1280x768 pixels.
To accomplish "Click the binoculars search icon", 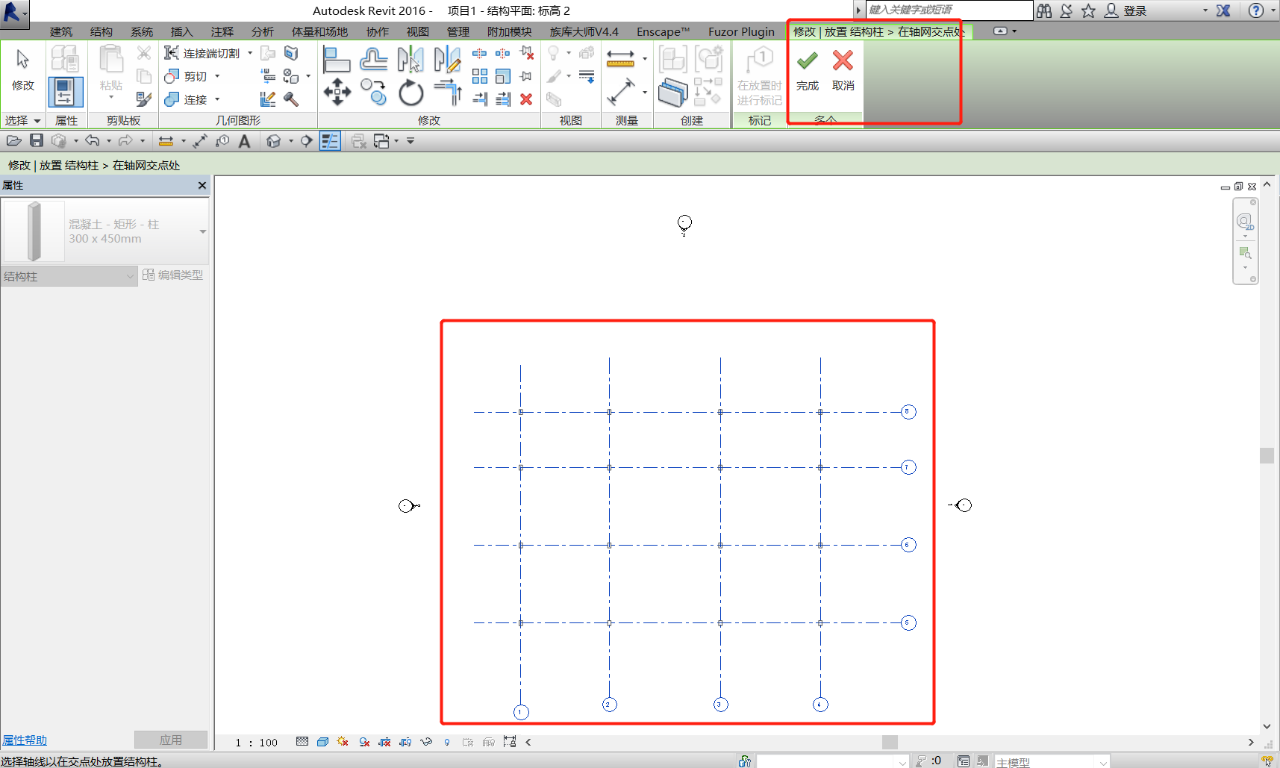I will 1045,11.
